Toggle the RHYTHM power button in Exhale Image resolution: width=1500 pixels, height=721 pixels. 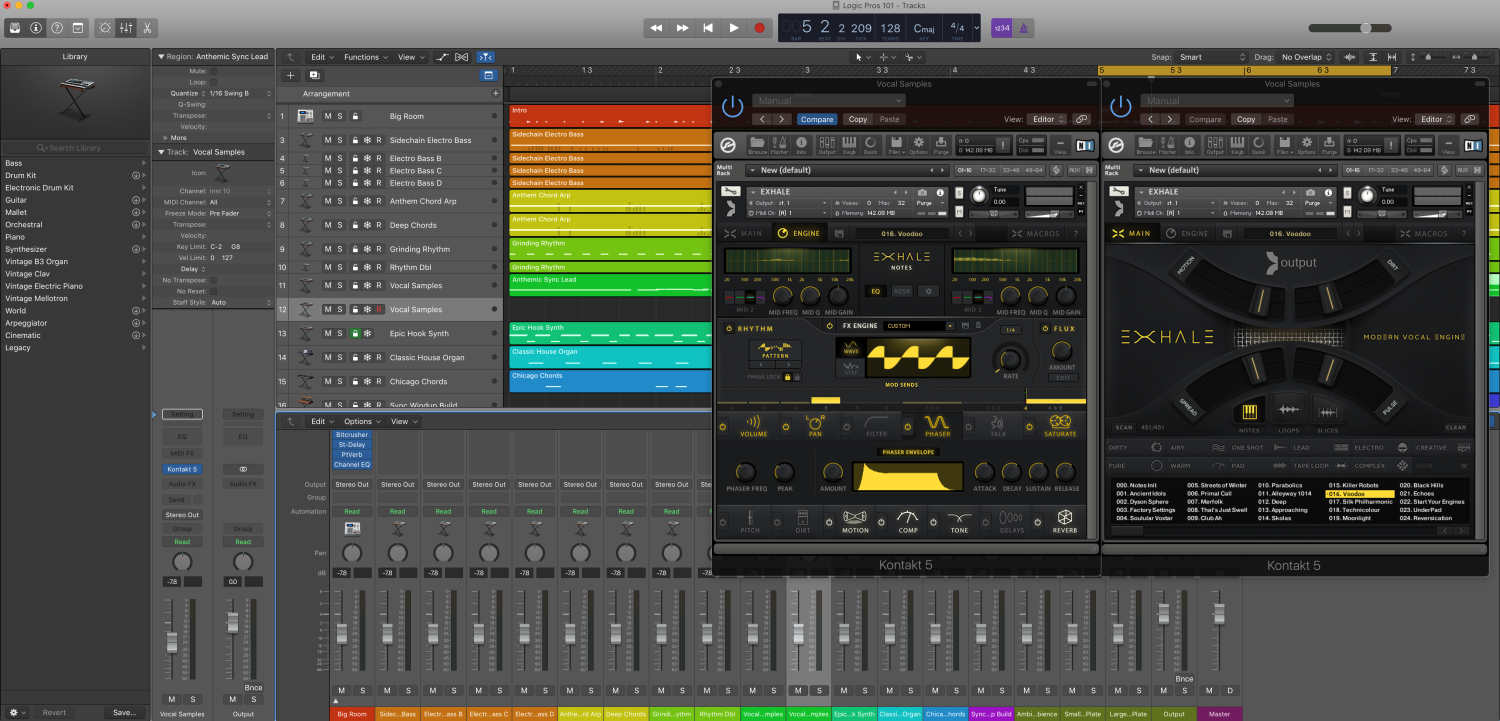(x=728, y=328)
